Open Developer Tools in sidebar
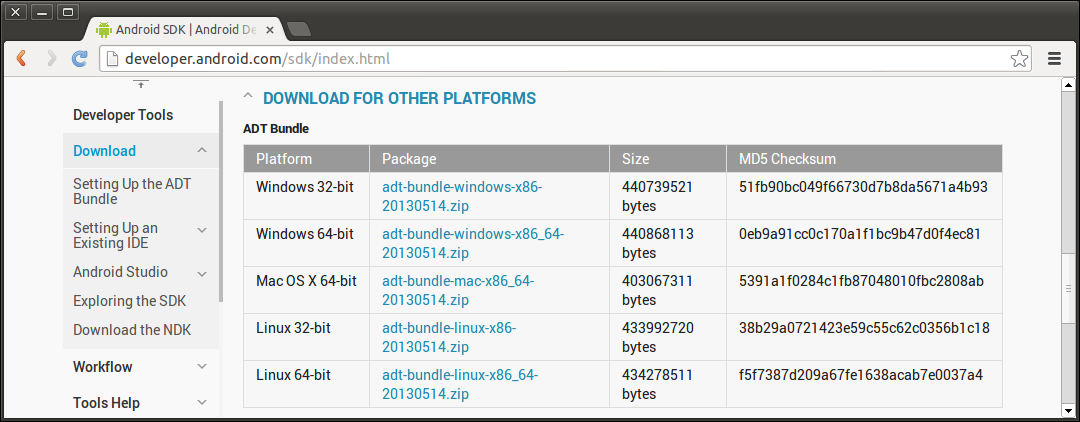1080x422 pixels. pyautogui.click(x=123, y=115)
